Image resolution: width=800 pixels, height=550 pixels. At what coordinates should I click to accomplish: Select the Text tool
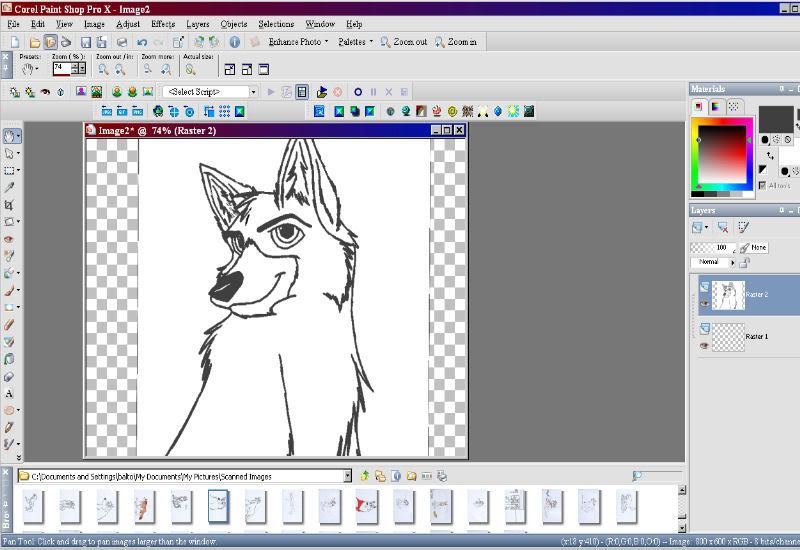pos(9,393)
